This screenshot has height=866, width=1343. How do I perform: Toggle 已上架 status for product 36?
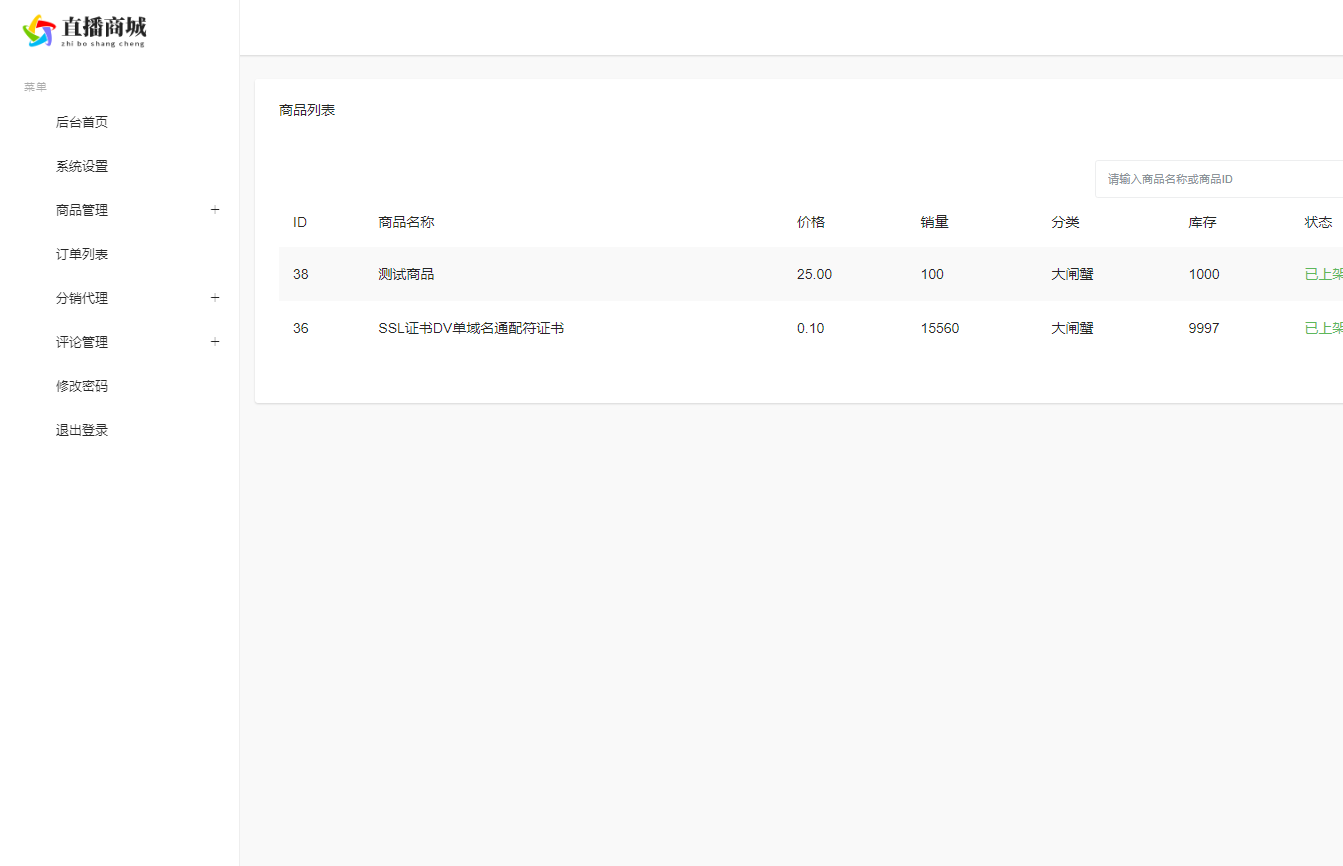pyautogui.click(x=1323, y=328)
